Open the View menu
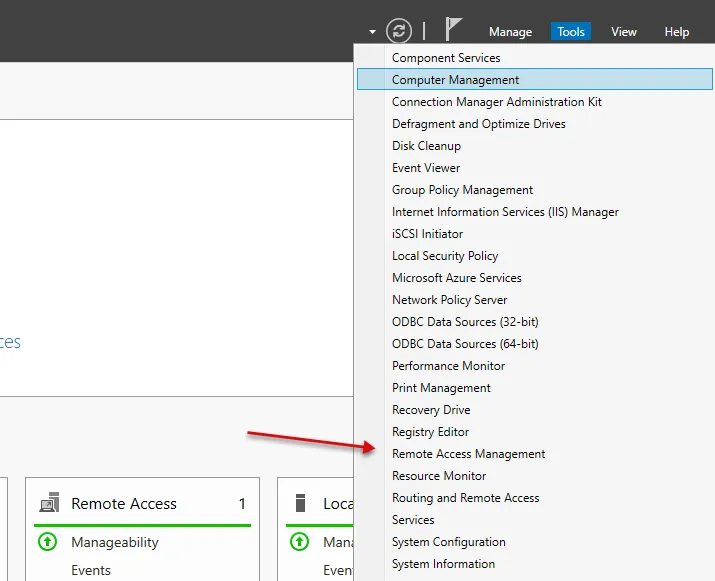The height and width of the screenshot is (581, 715). tap(624, 32)
